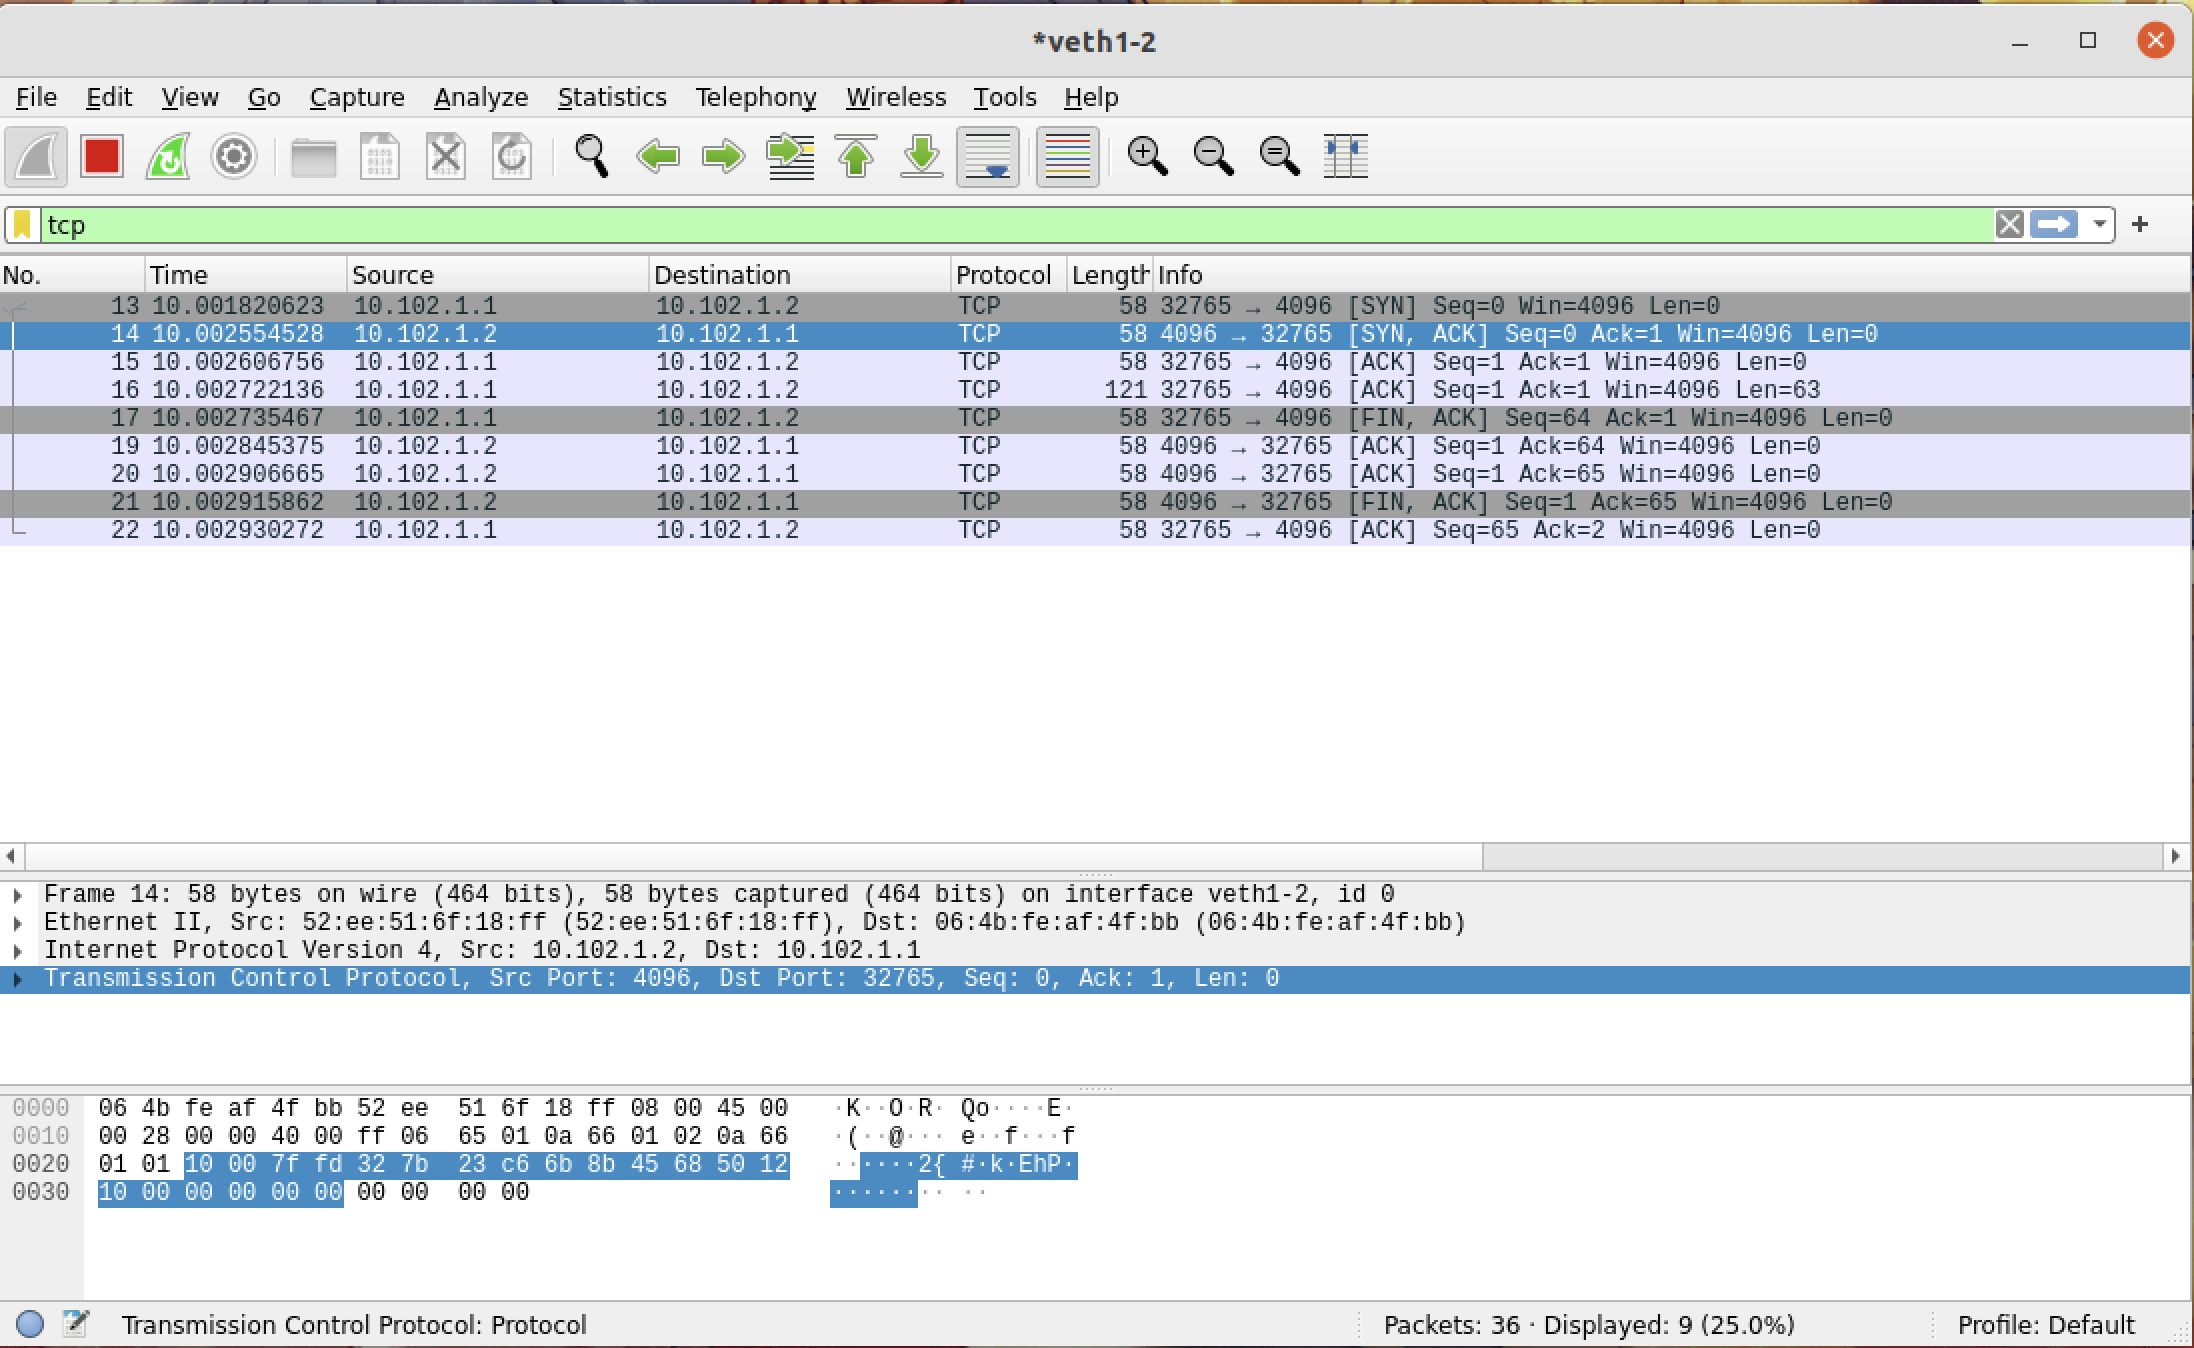Viewport: 2194px width, 1348px height.
Task: Select packet 22 final ACK row
Action: [1095, 530]
